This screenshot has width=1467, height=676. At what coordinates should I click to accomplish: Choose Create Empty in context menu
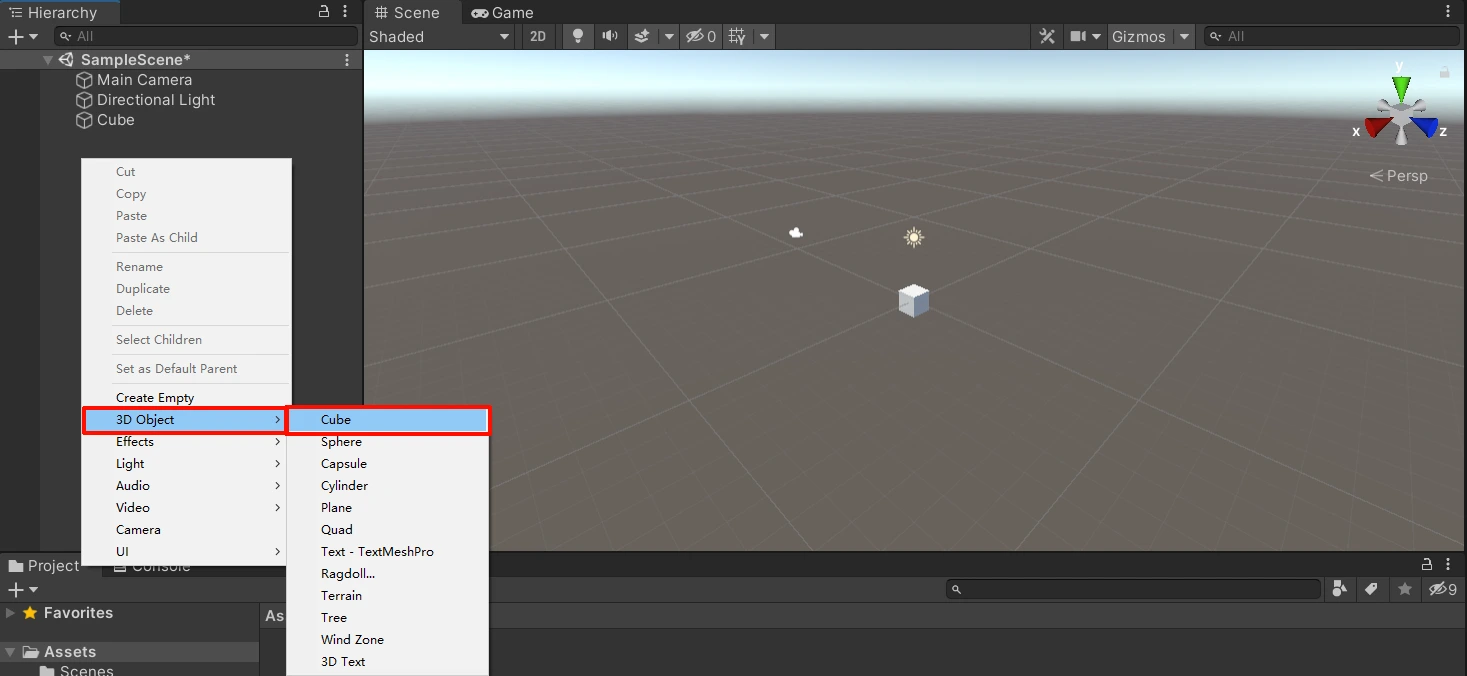(x=155, y=398)
